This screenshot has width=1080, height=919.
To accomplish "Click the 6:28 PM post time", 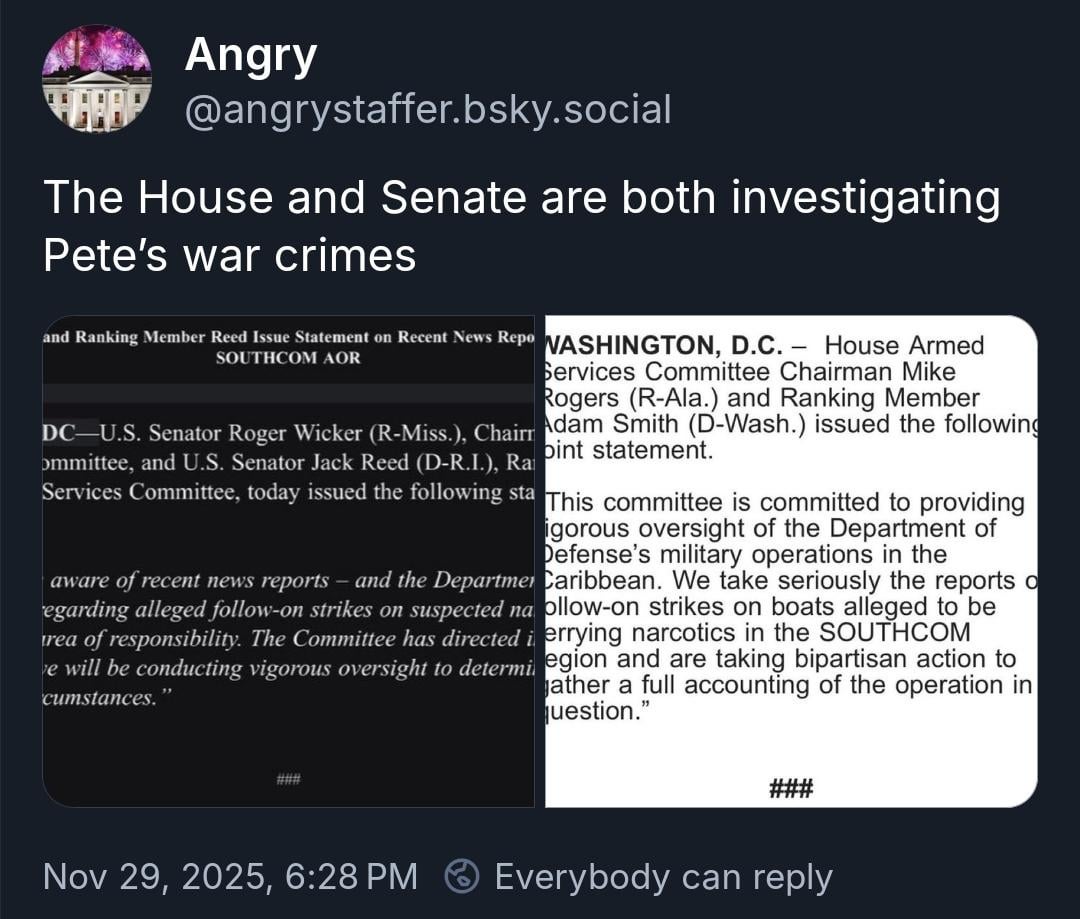I will pos(351,877).
